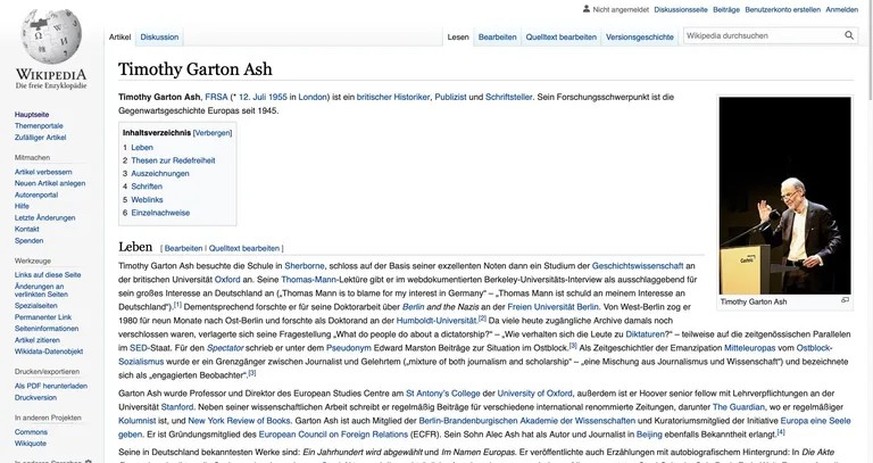Viewport: 873px width, 463px height.
Task: Click St Antony's College link
Action: tap(443, 393)
